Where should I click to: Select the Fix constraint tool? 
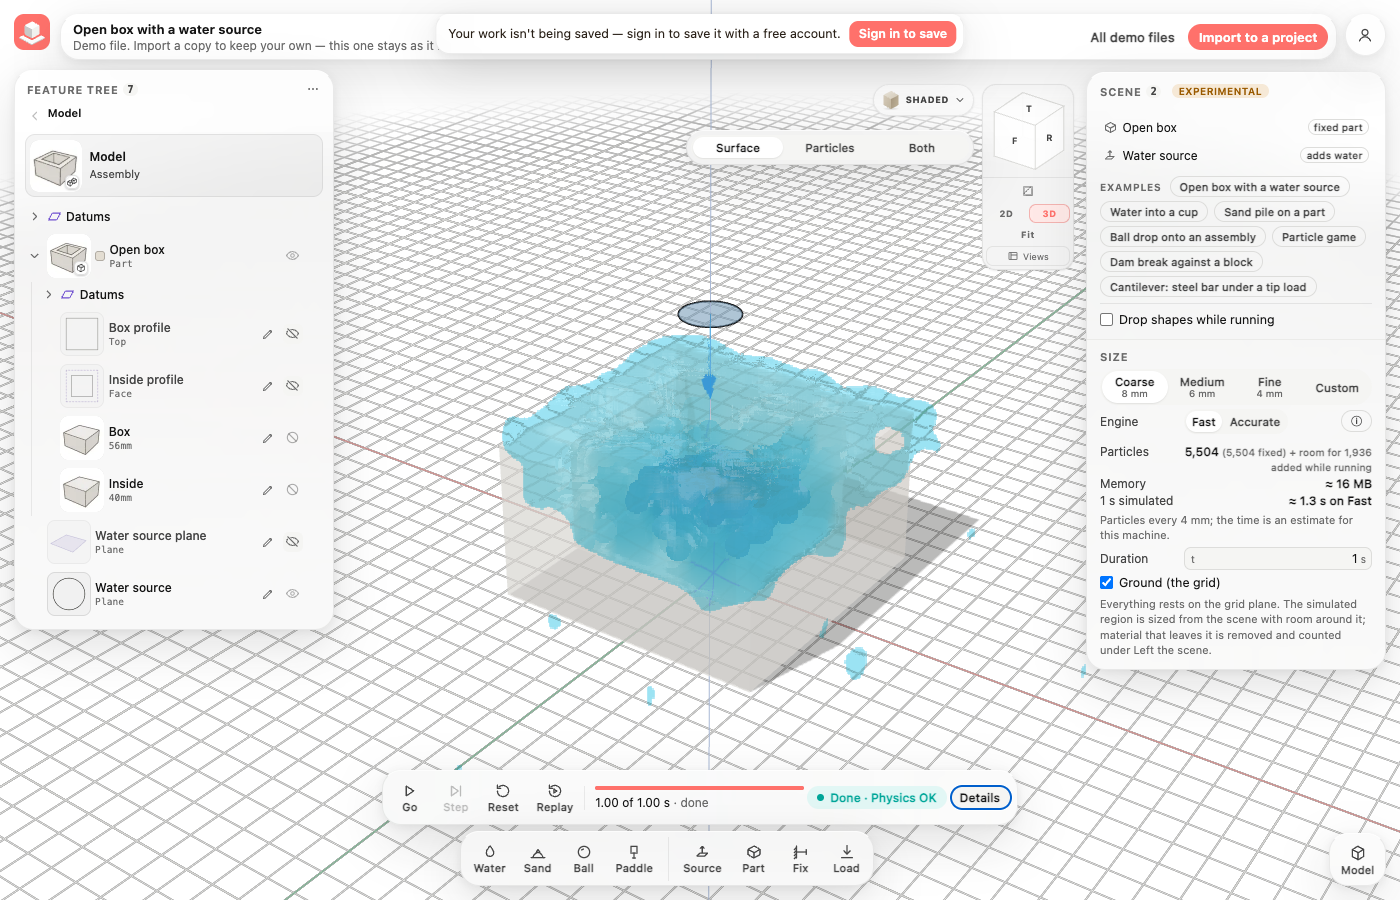tap(800, 859)
